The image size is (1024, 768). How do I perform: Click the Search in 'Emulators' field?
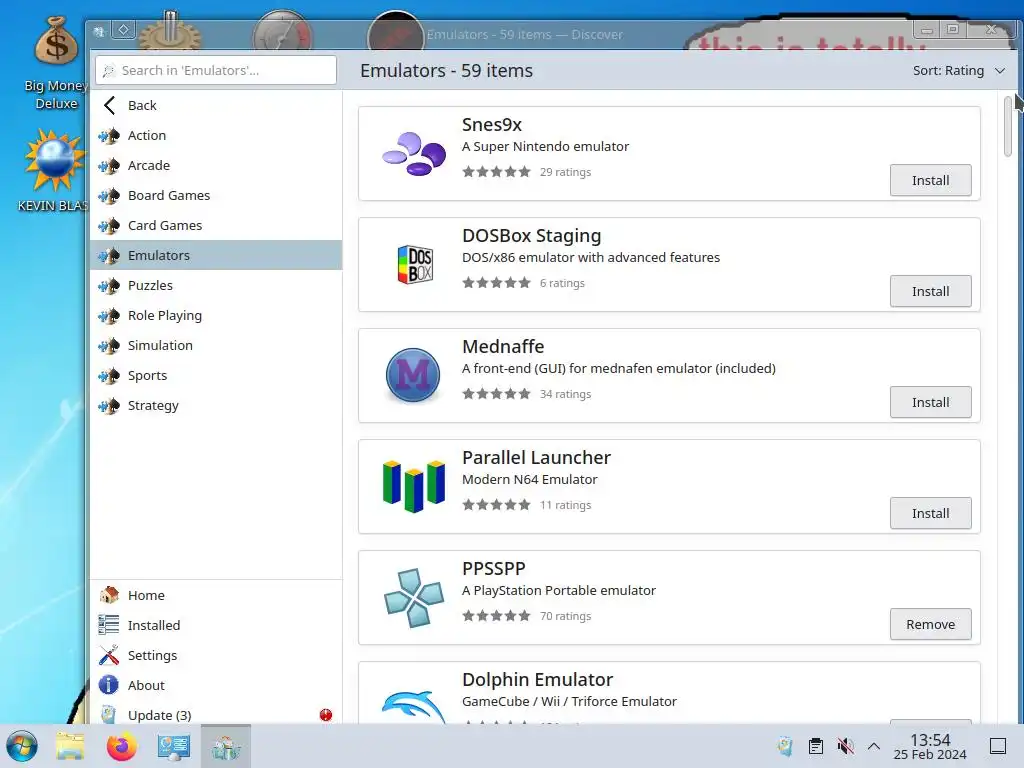[x=216, y=70]
